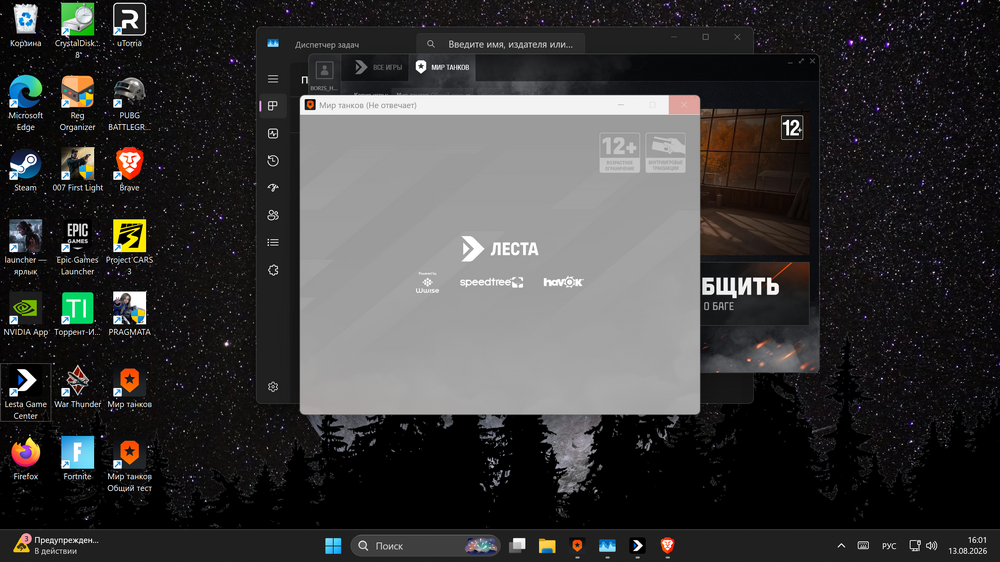This screenshot has width=1000, height=562.
Task: Switch to Task Manager Processes page icon
Action: (273, 106)
